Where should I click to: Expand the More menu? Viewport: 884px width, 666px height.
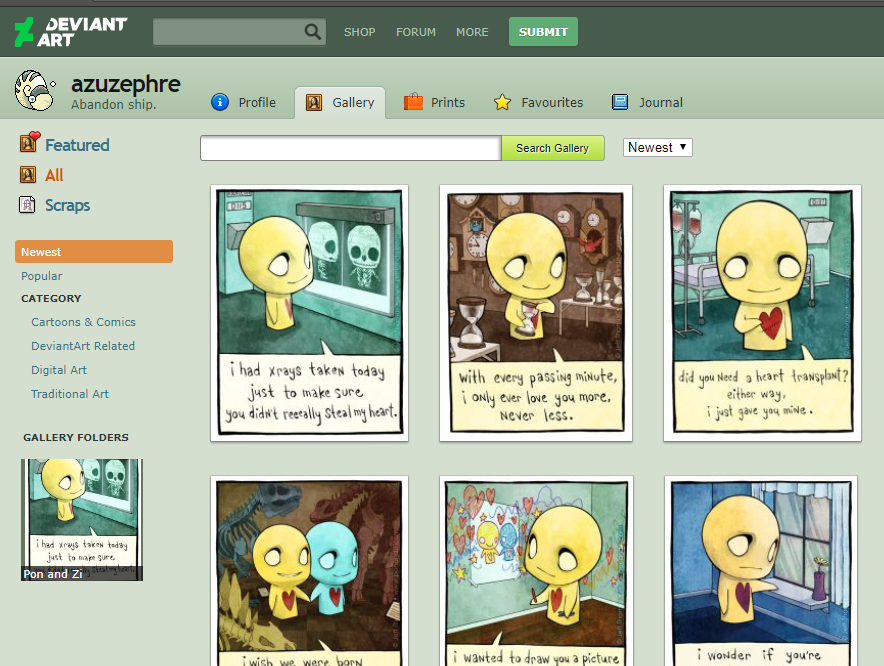[x=472, y=32]
